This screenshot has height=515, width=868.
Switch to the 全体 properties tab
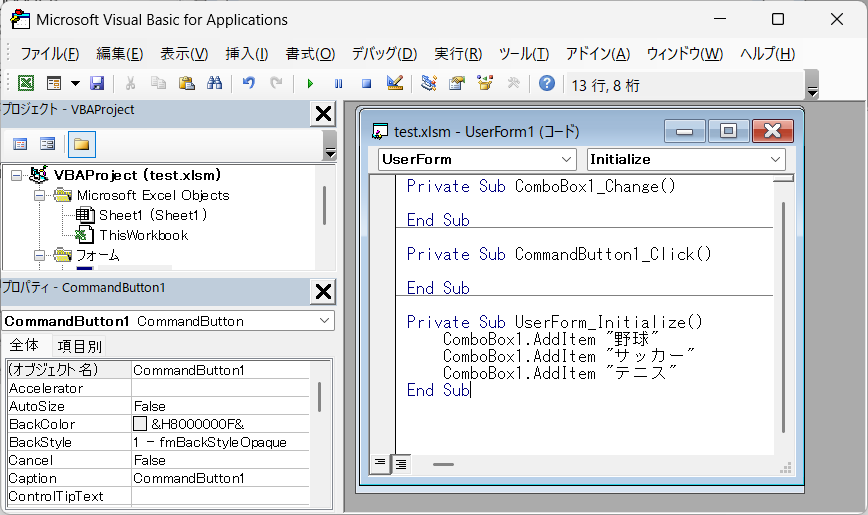(x=24, y=345)
